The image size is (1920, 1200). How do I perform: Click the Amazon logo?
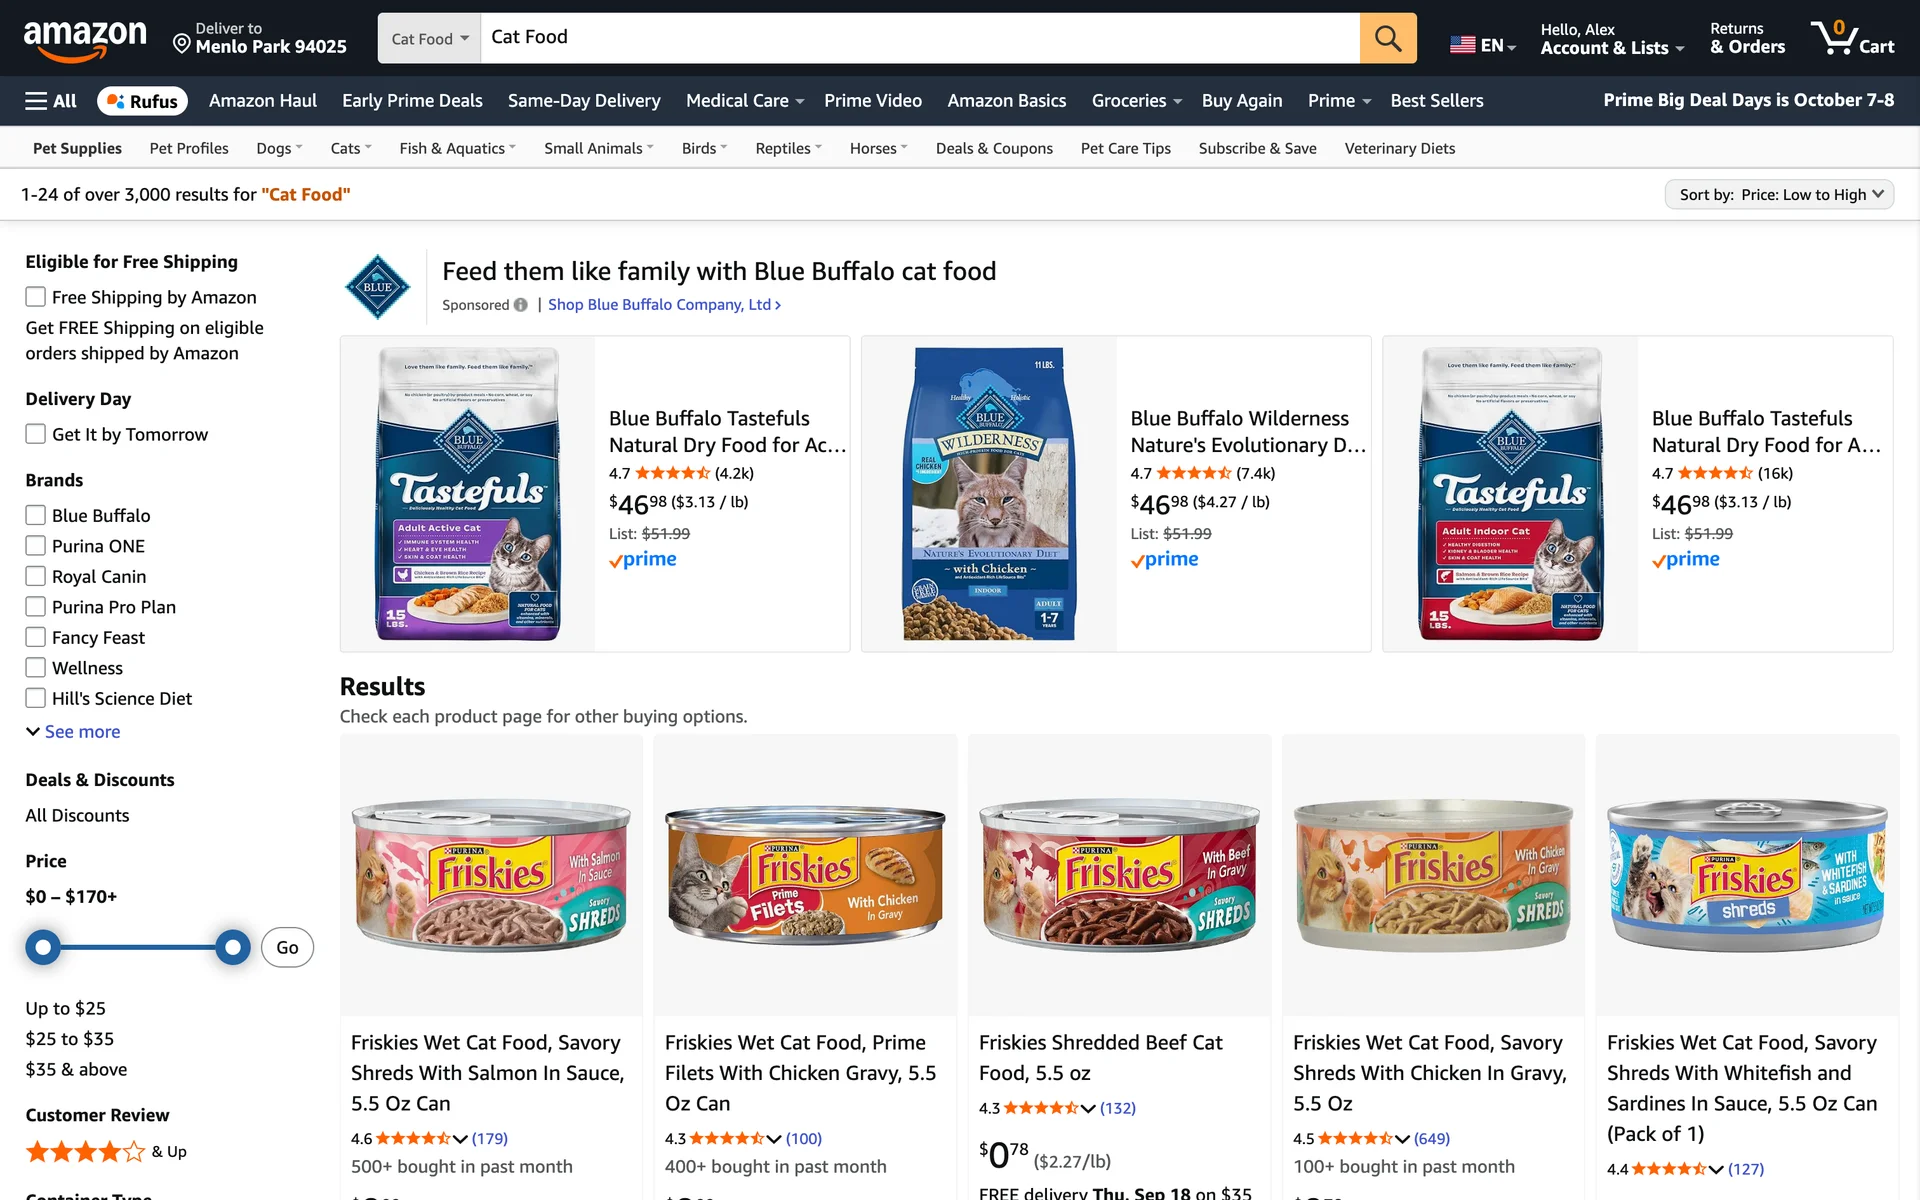[x=85, y=39]
